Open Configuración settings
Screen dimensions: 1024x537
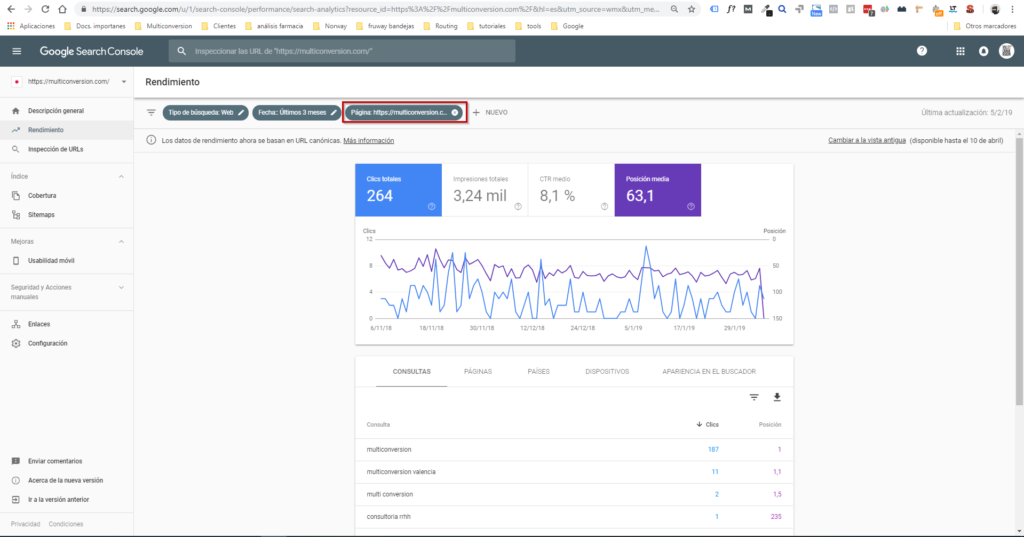click(67, 344)
